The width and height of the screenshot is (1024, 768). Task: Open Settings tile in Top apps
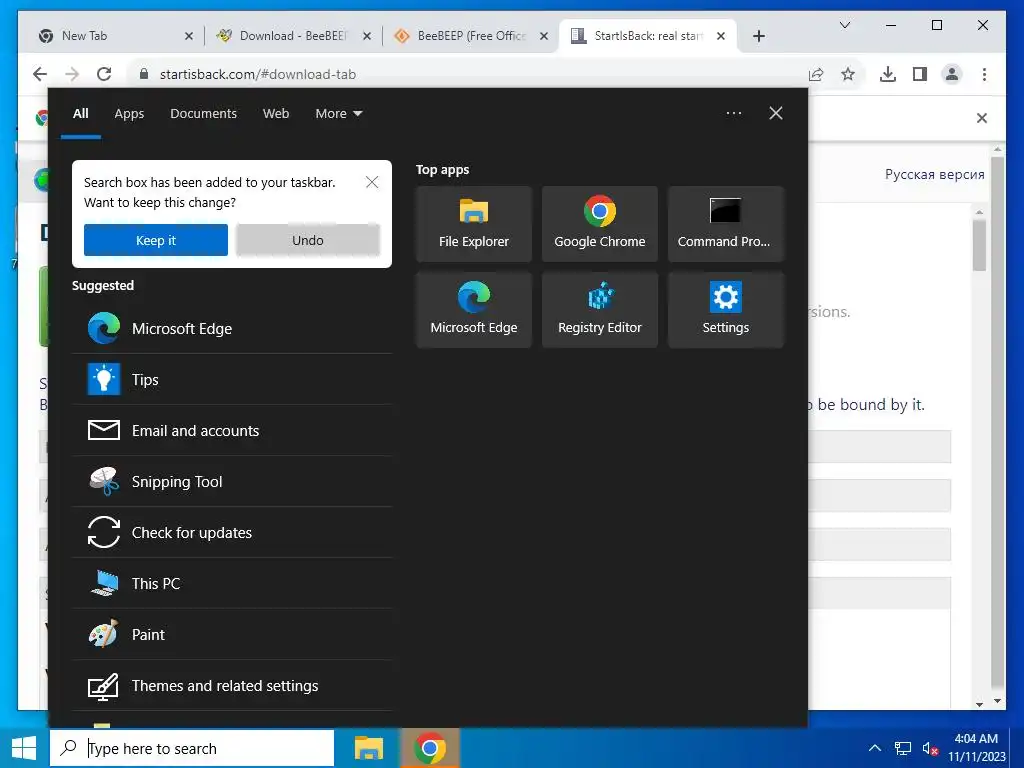click(x=726, y=310)
